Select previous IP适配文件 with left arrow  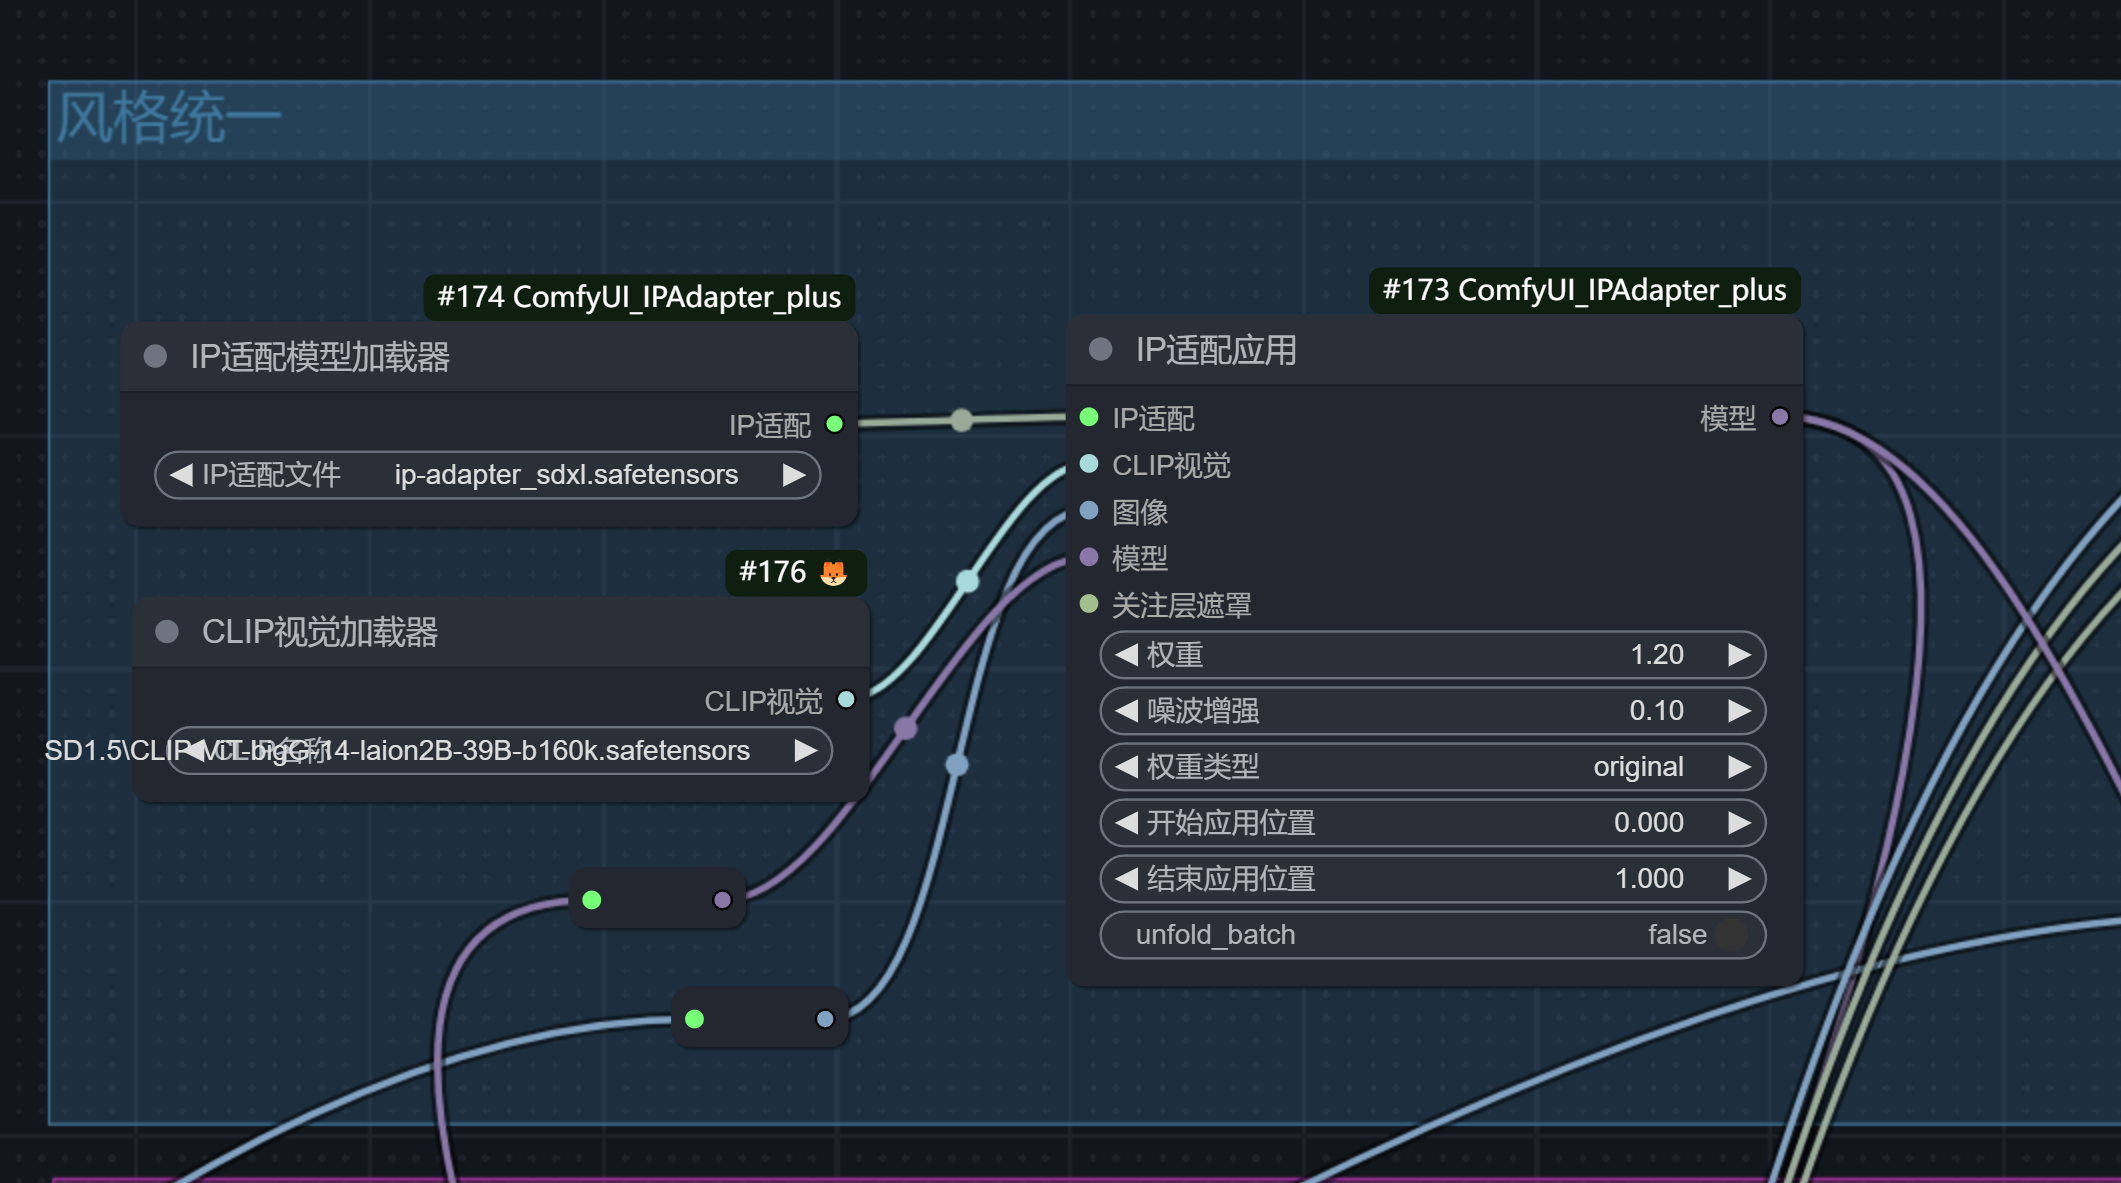point(181,474)
